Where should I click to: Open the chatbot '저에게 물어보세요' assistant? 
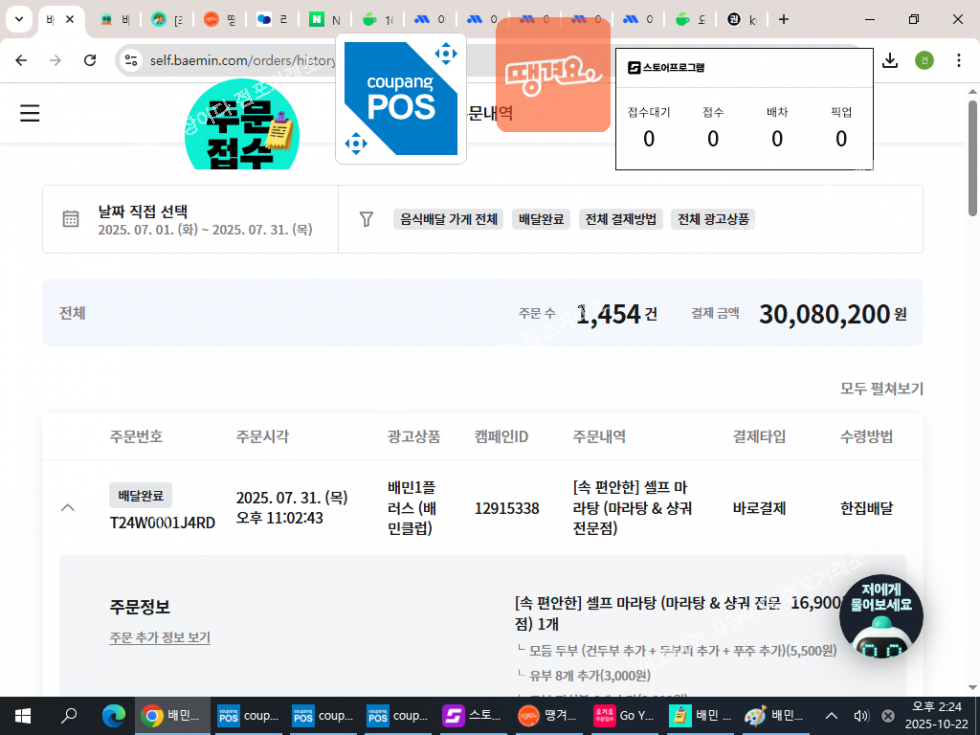pyautogui.click(x=880, y=618)
